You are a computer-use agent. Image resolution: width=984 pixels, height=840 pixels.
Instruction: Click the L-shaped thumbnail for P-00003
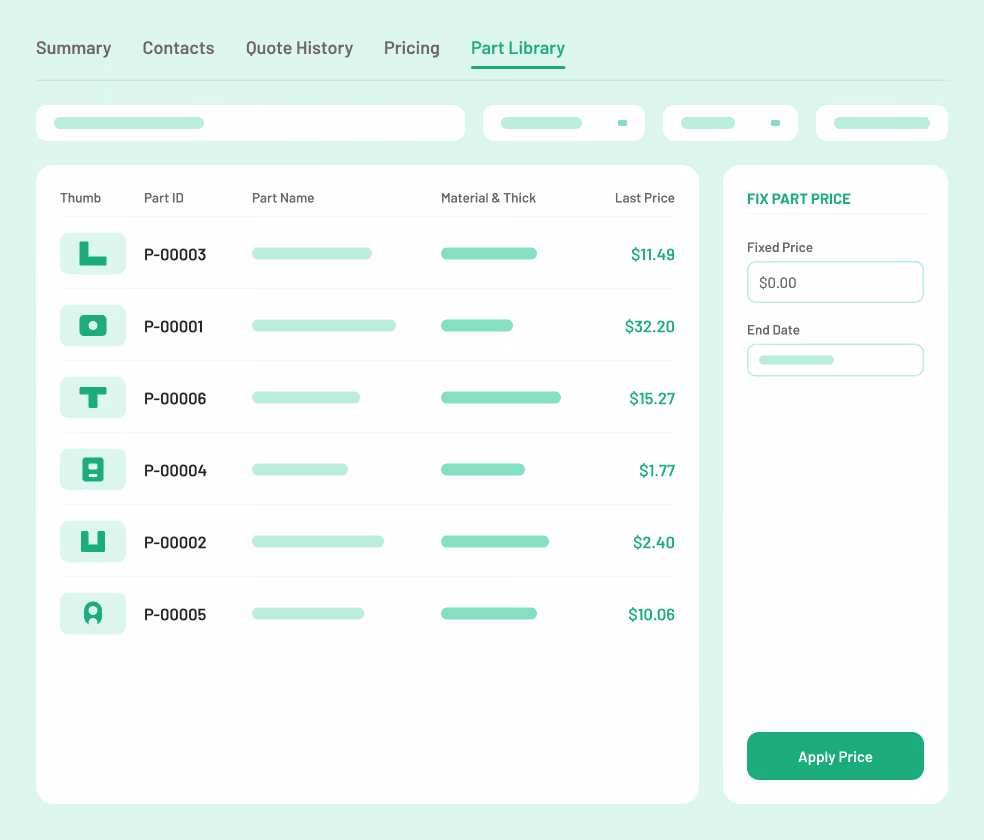(93, 253)
